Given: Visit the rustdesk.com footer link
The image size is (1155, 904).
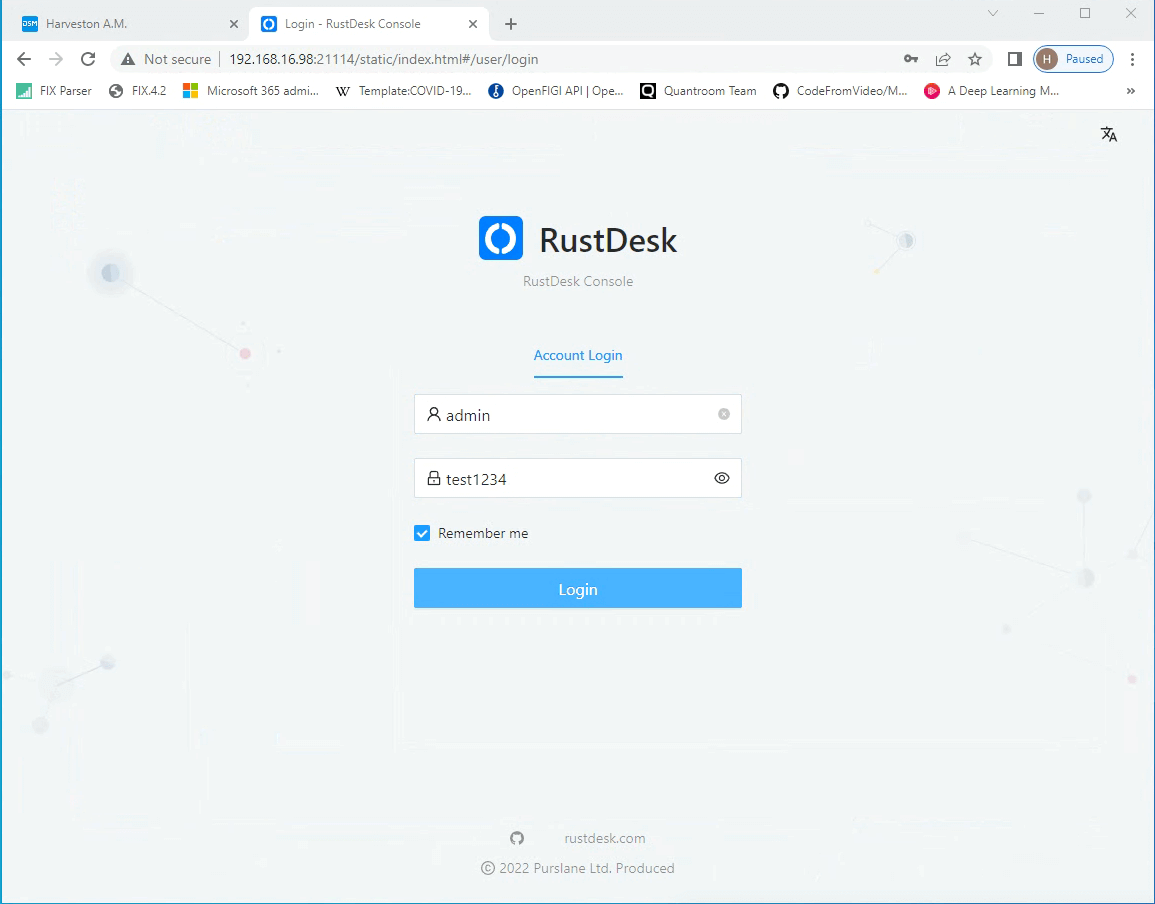Looking at the screenshot, I should coord(604,838).
